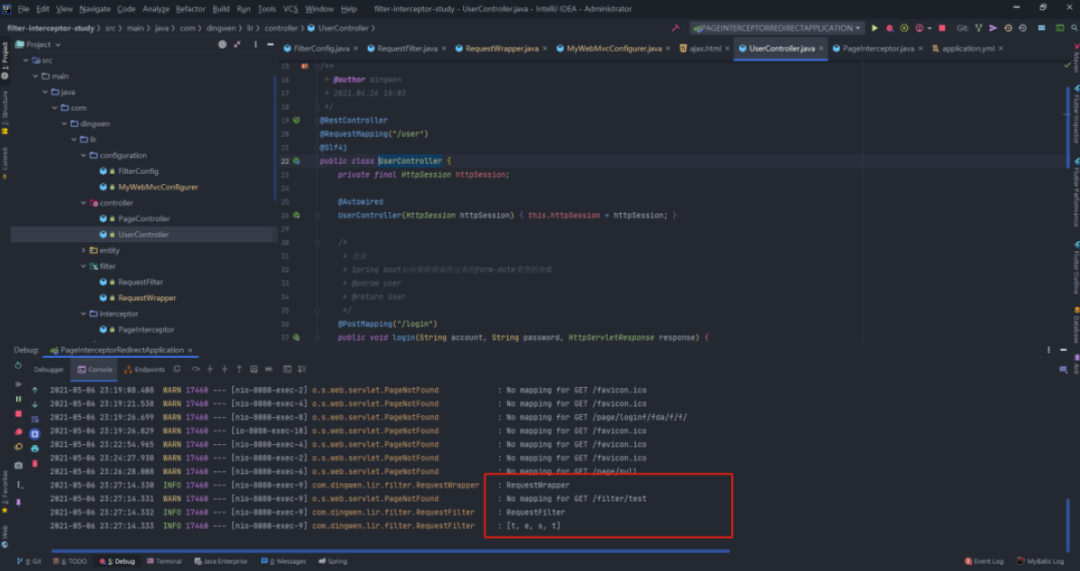
Task: Print console output with printer icon
Action: pos(35,448)
